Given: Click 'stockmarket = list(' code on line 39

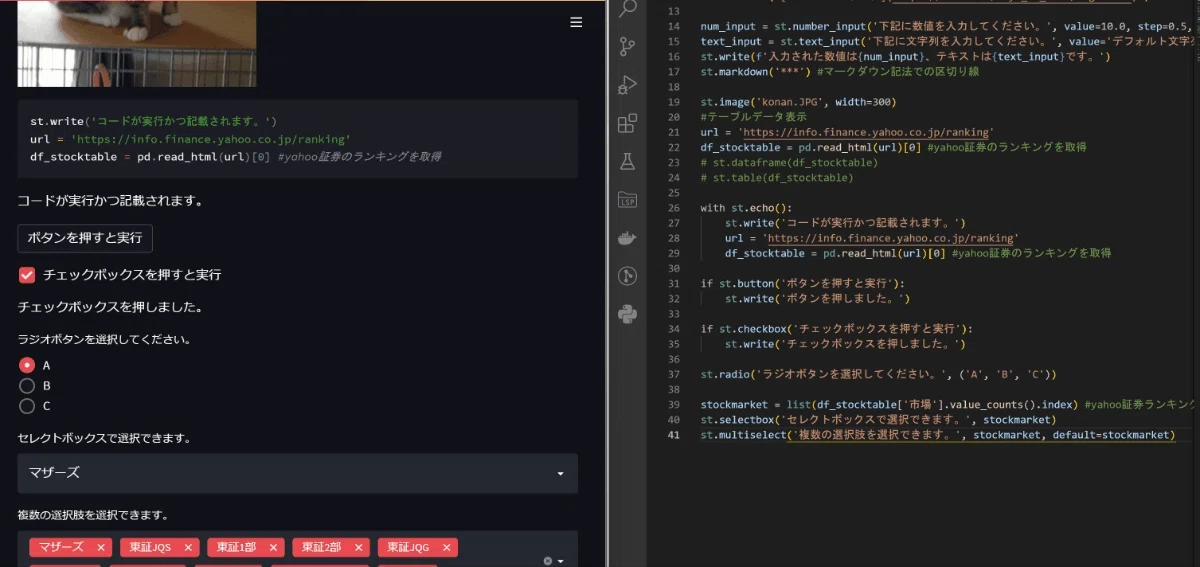Looking at the screenshot, I should click(947, 405).
